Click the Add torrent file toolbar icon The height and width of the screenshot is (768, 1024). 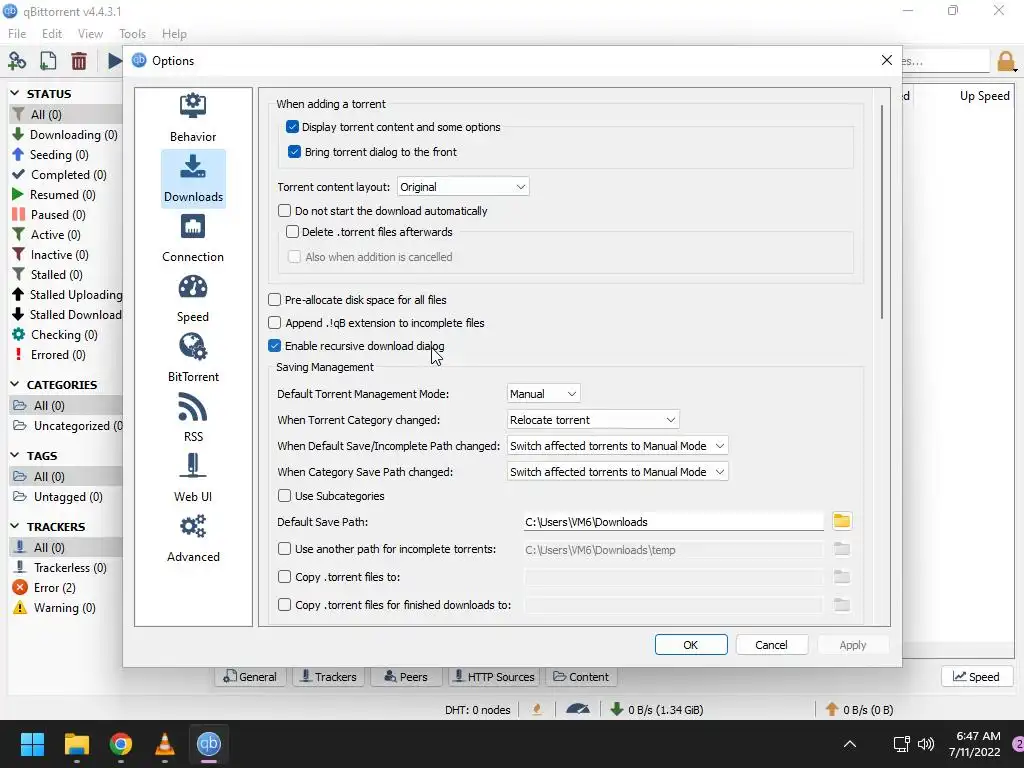pos(48,61)
